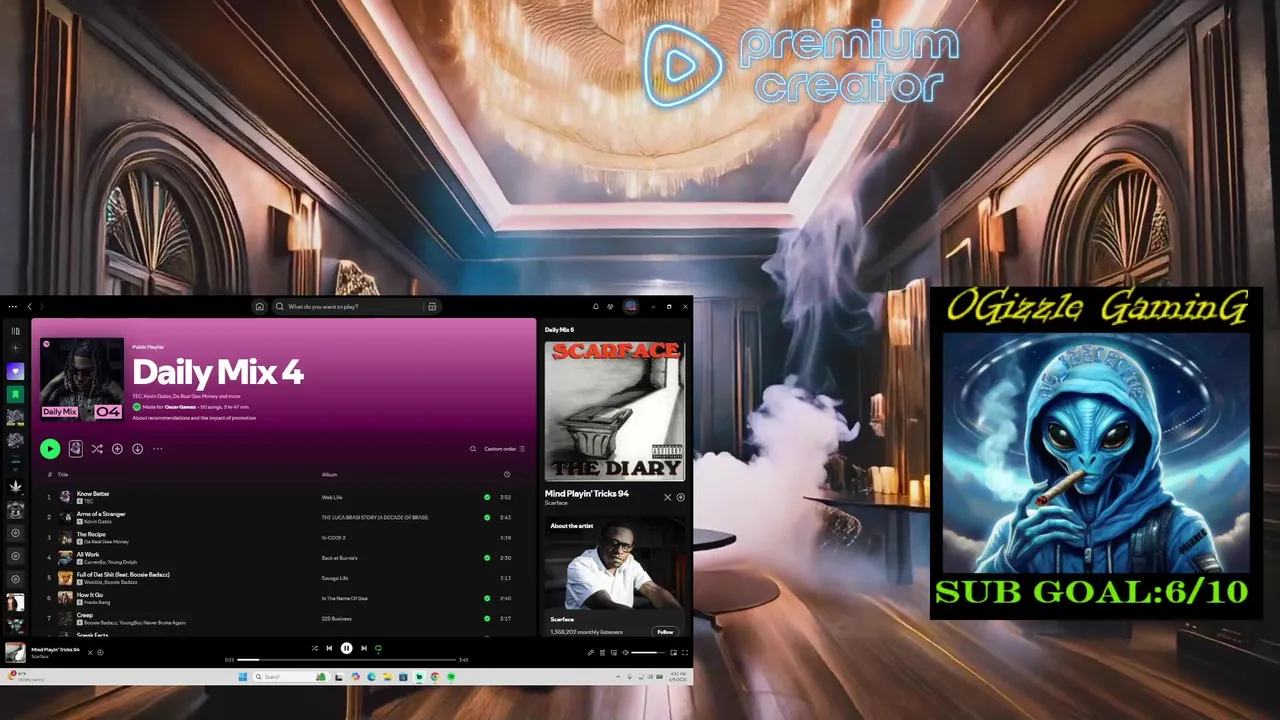Screen dimensions: 1280x720
Task: Open the 'Savage Life' album link
Action: click(x=335, y=578)
